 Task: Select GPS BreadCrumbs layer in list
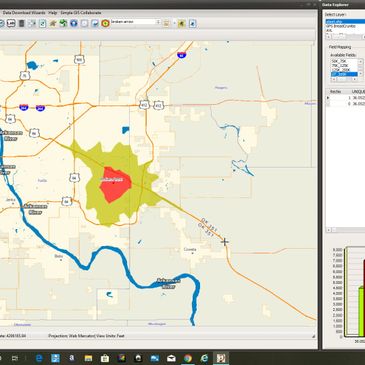(x=341, y=26)
